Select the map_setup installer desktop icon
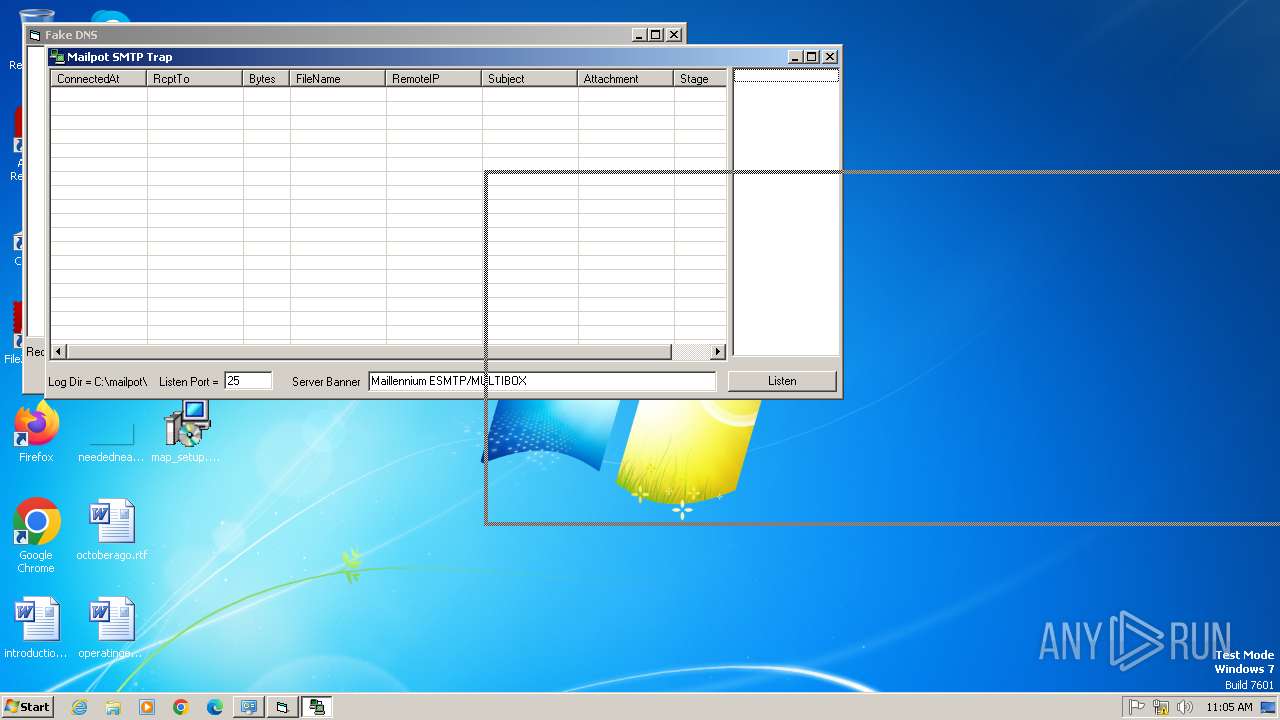The image size is (1280, 720). [x=186, y=432]
